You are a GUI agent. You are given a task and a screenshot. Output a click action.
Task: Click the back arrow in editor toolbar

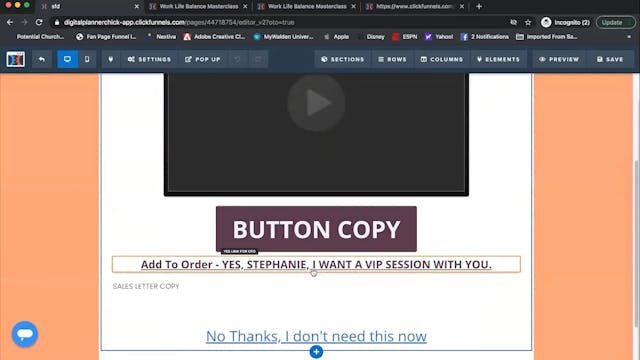[42, 59]
